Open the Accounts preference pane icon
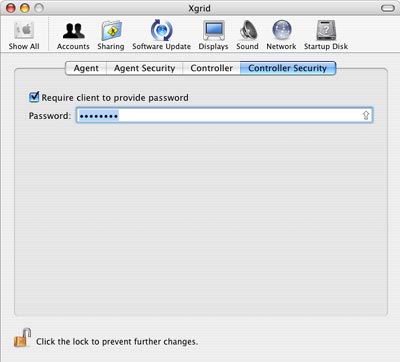Screen dimensions: 400x362 point(73,31)
